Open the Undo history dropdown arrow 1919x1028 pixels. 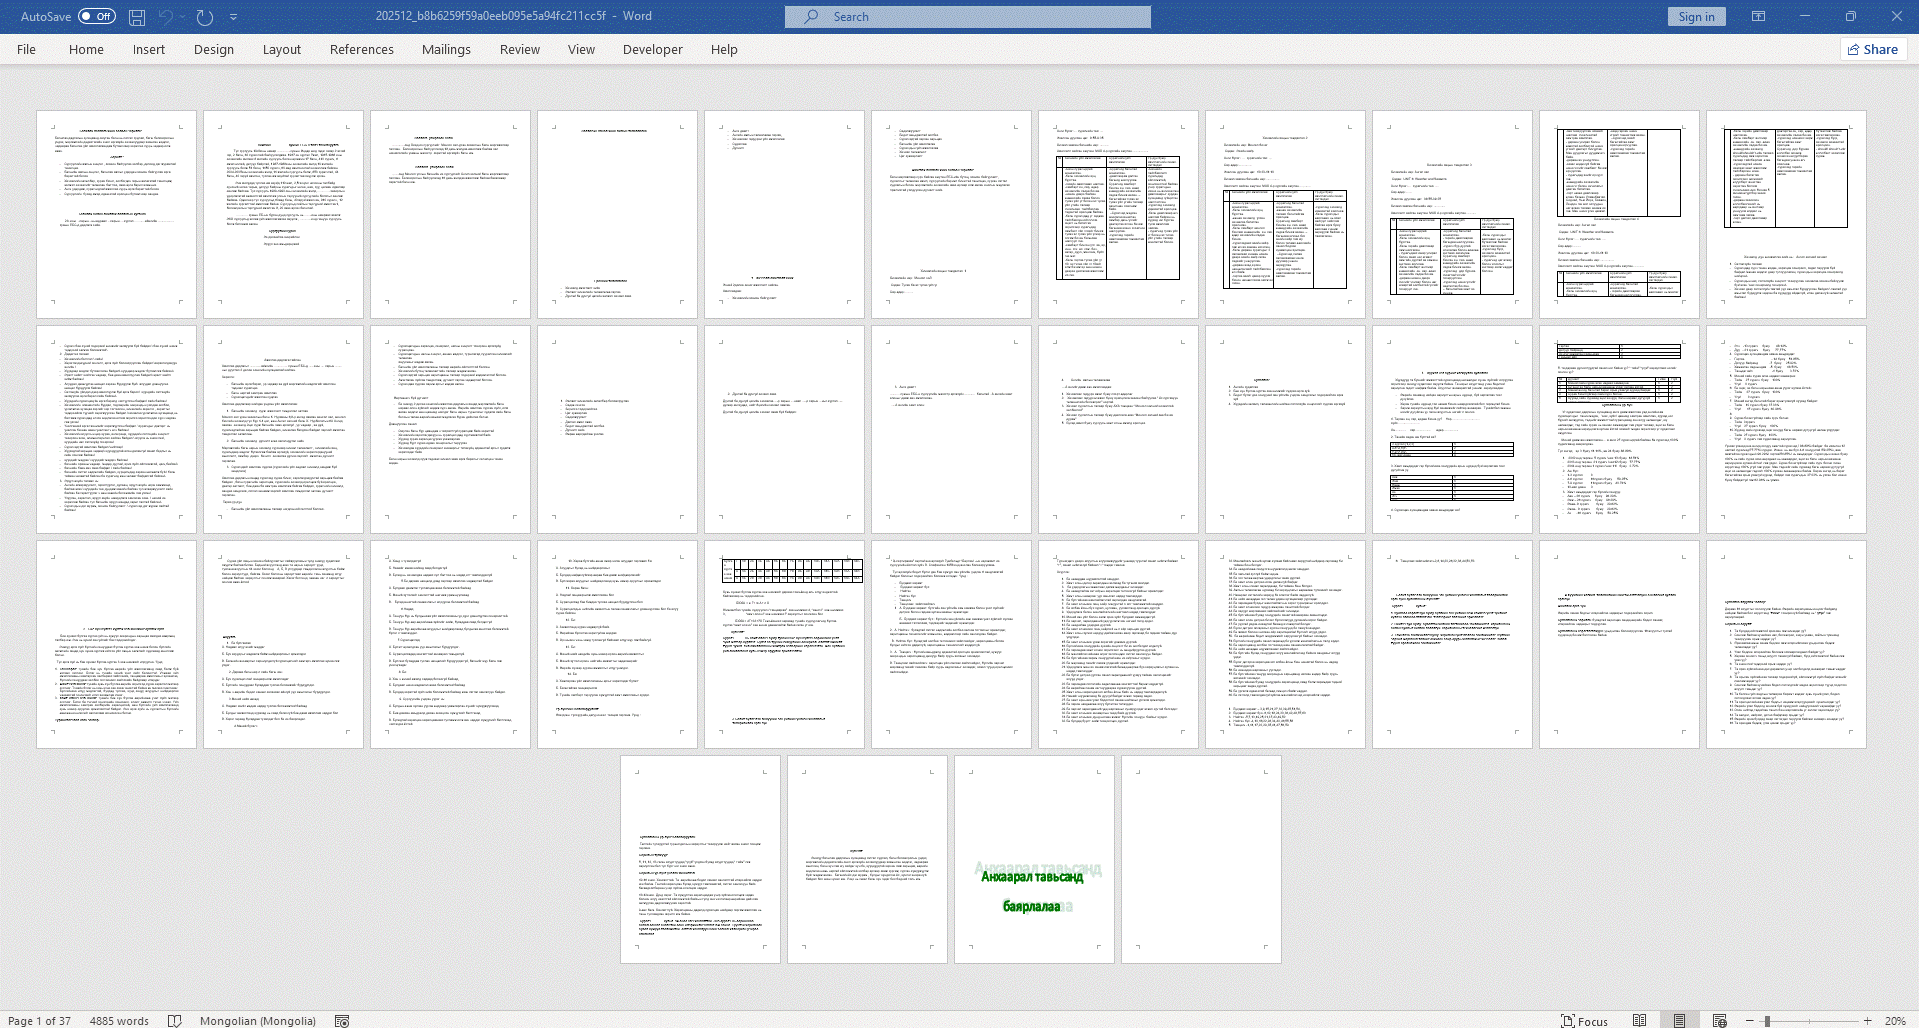[x=183, y=17]
